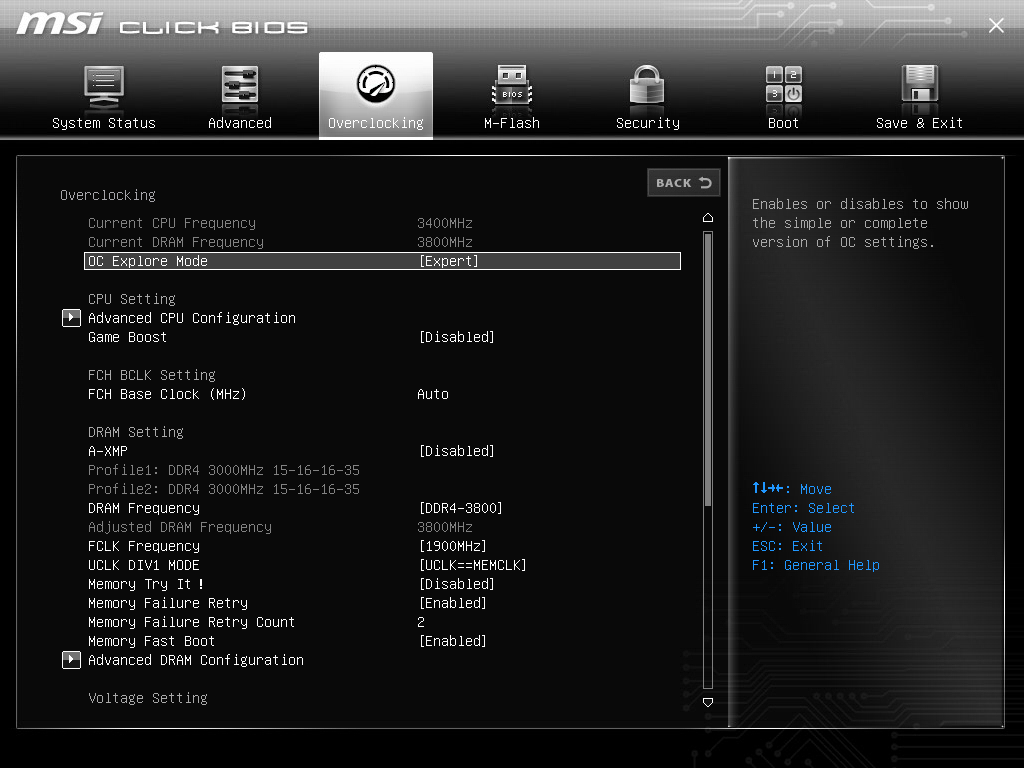The width and height of the screenshot is (1024, 768).
Task: Select the OC Explore Mode row label
Action: 148,261
